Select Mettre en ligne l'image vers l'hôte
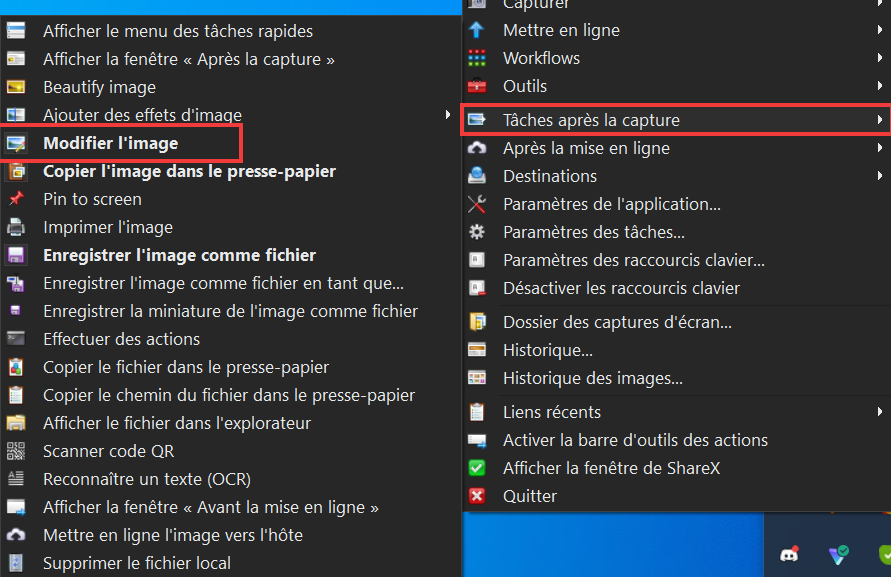 pos(230,535)
